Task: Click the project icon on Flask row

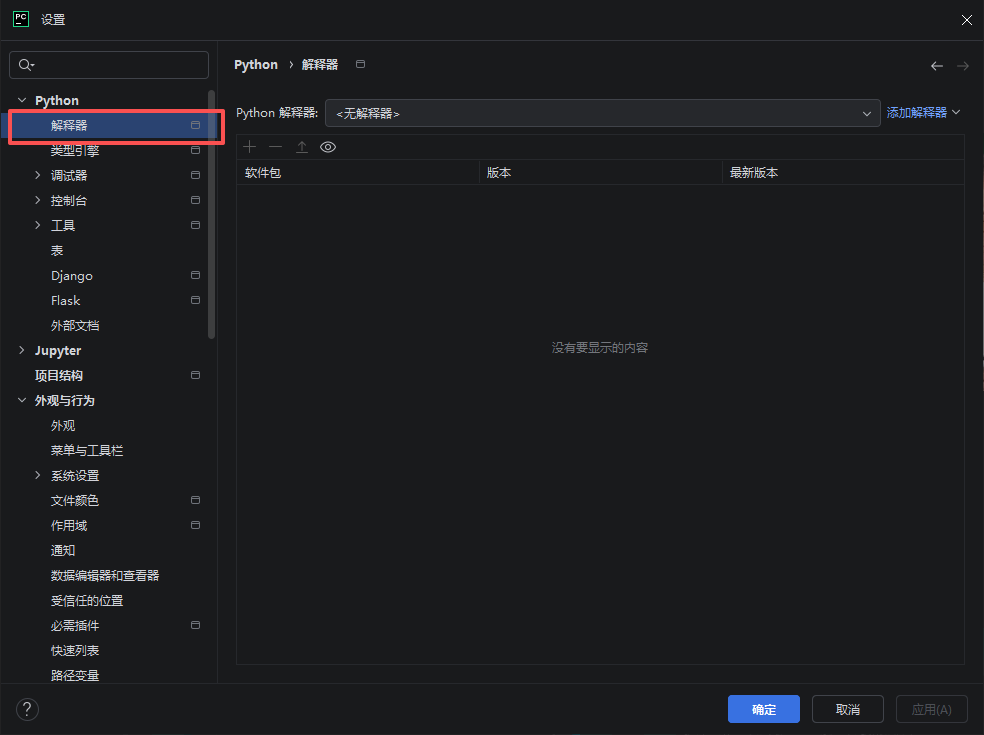Action: coord(195,300)
